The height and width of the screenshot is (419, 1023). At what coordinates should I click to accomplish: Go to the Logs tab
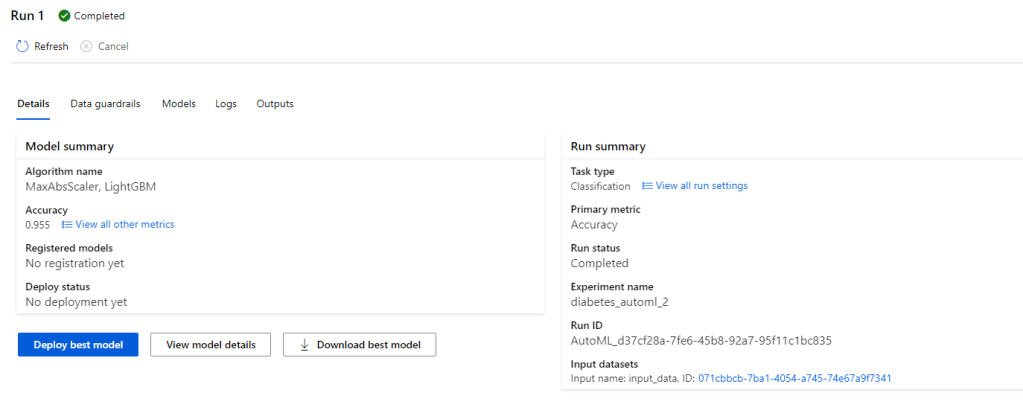click(x=226, y=104)
